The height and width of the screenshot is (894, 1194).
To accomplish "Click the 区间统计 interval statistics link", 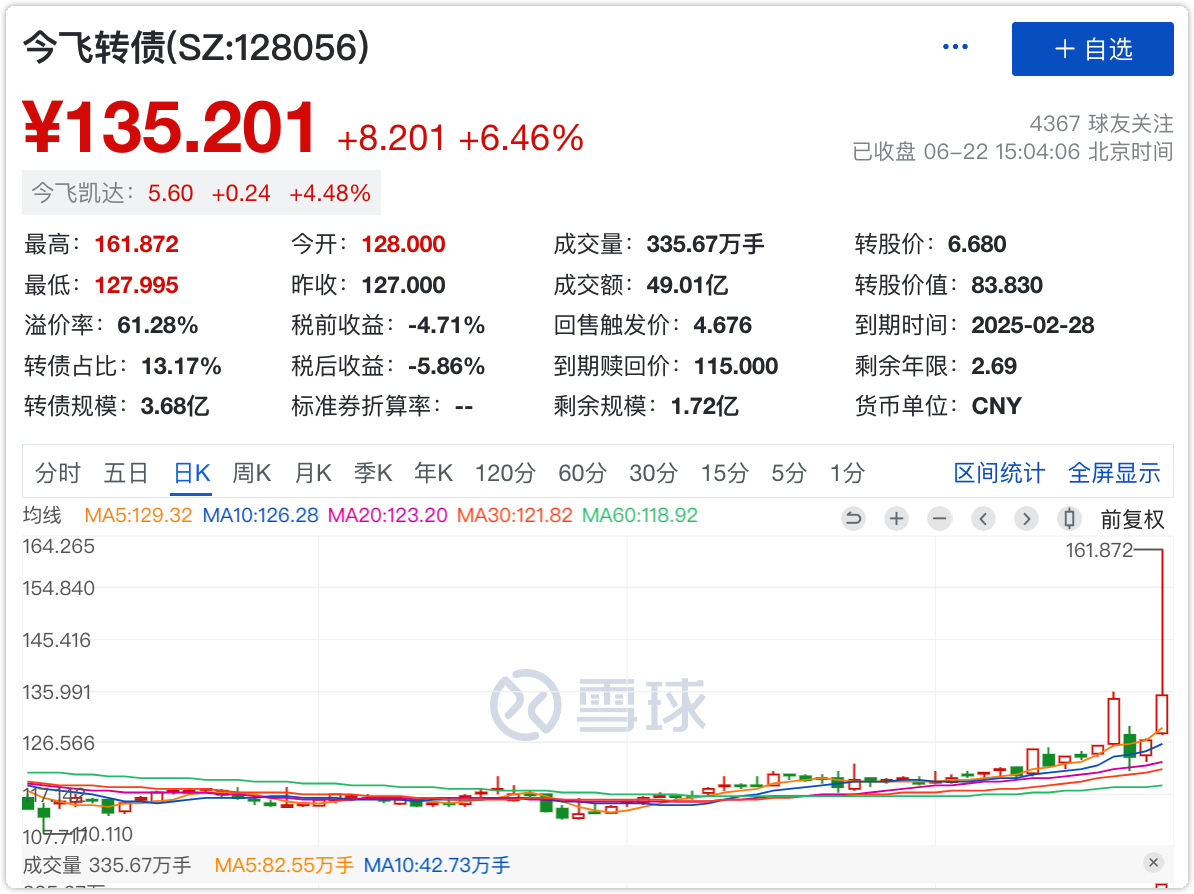I will click(999, 473).
